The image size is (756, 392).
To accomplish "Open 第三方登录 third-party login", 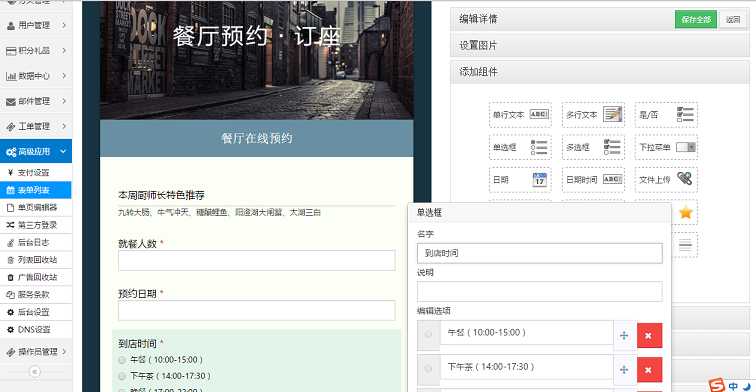I will [36, 225].
